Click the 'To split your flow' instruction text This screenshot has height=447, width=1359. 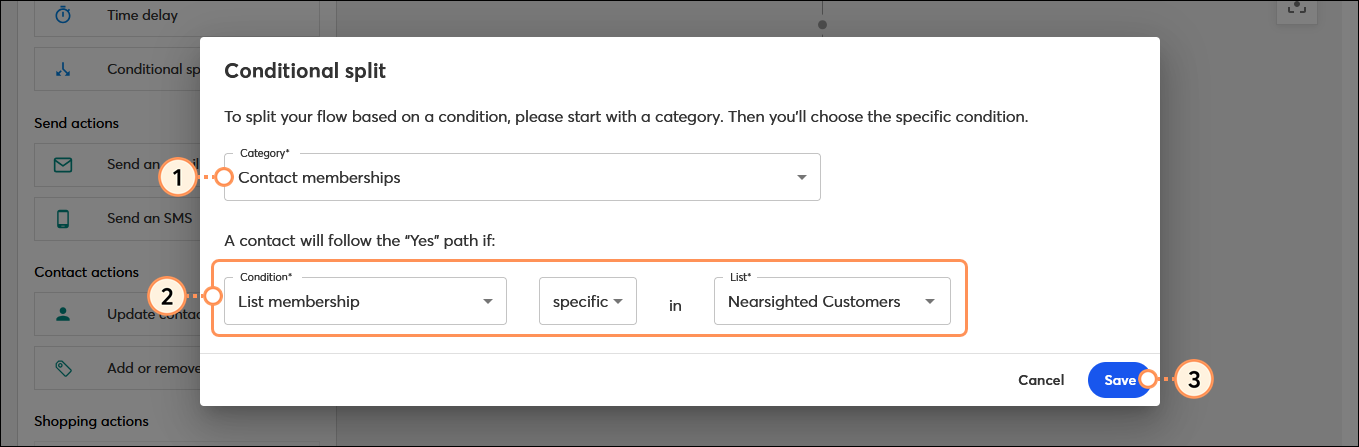point(626,117)
